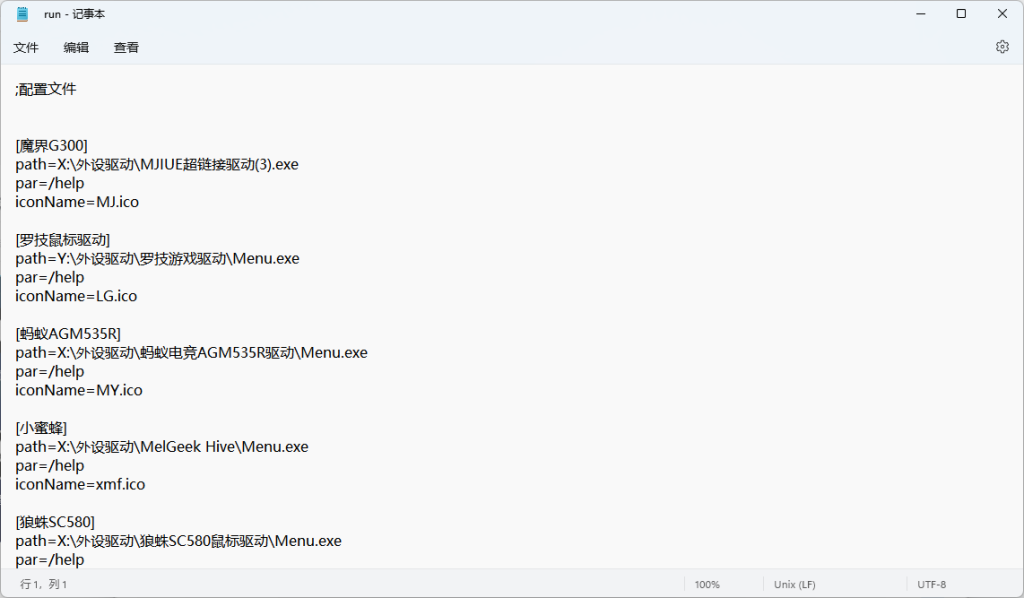The height and width of the screenshot is (598, 1024).
Task: Click the [小蜜蜂] section header
Action: pyautogui.click(x=41, y=428)
